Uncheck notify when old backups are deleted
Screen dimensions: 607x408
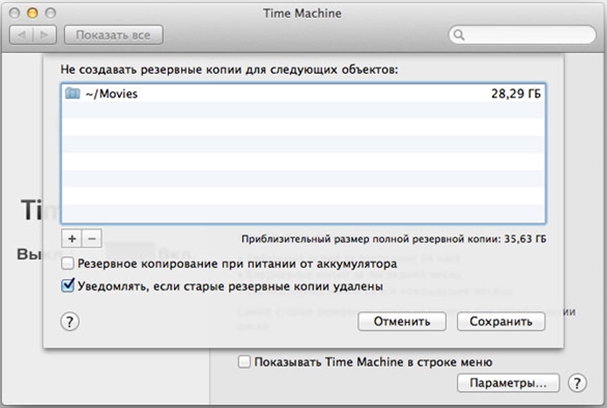click(67, 286)
